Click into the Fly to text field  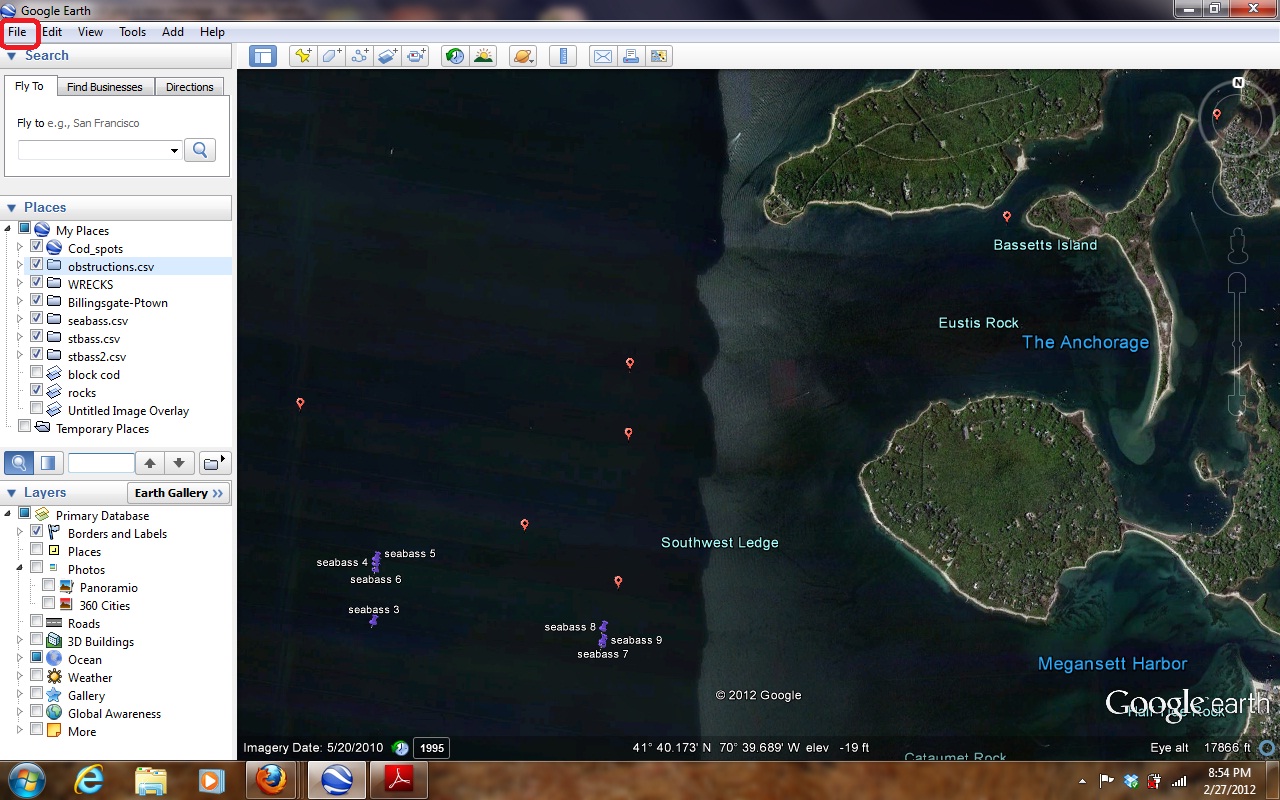[x=93, y=150]
